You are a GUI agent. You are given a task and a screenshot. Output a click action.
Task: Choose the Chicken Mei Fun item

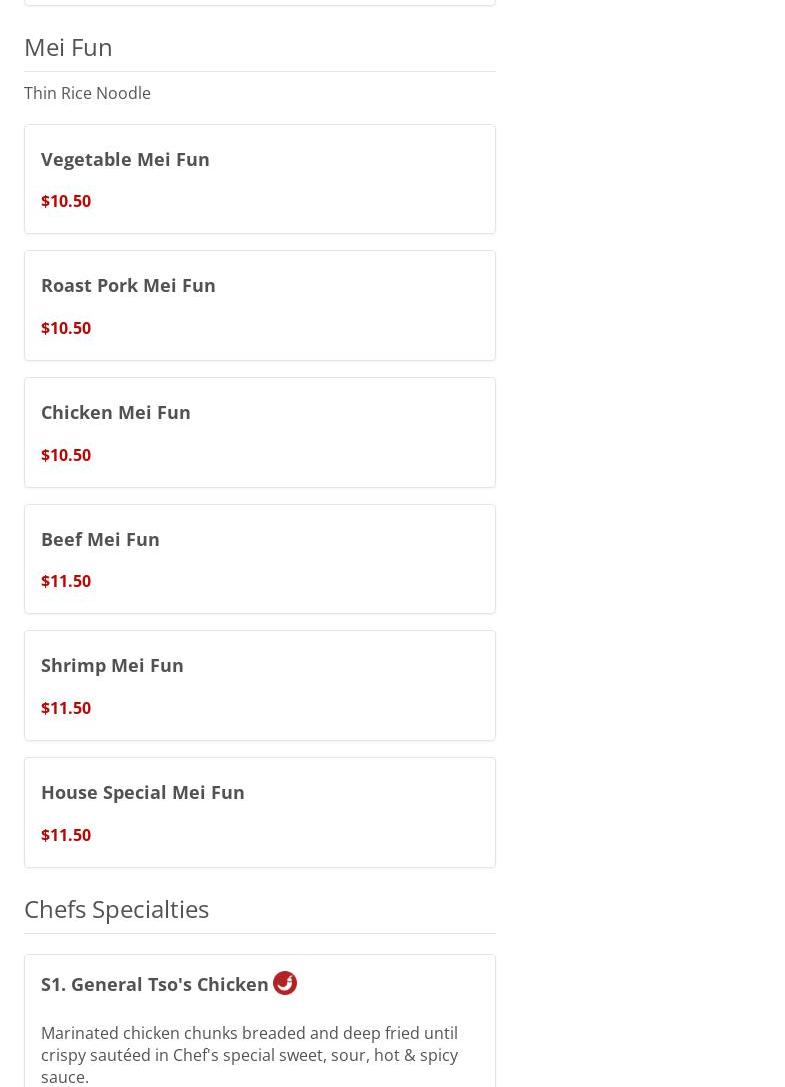click(259, 433)
